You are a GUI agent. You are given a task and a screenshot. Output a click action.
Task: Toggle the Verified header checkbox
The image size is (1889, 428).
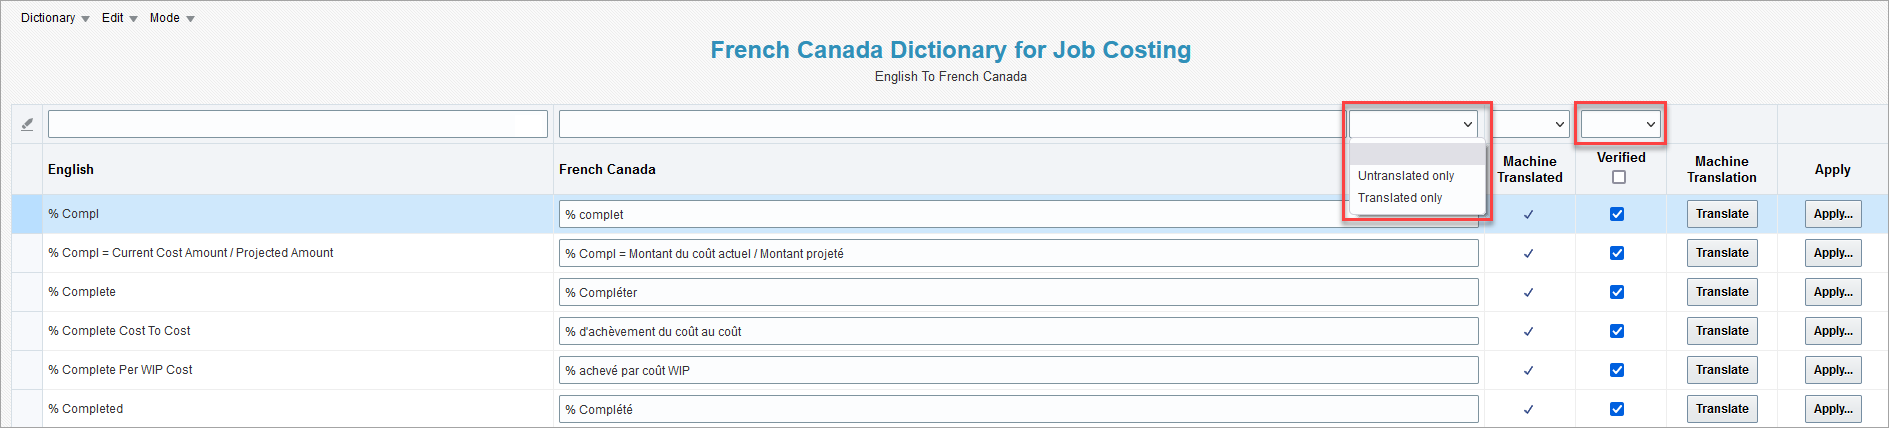(1619, 177)
